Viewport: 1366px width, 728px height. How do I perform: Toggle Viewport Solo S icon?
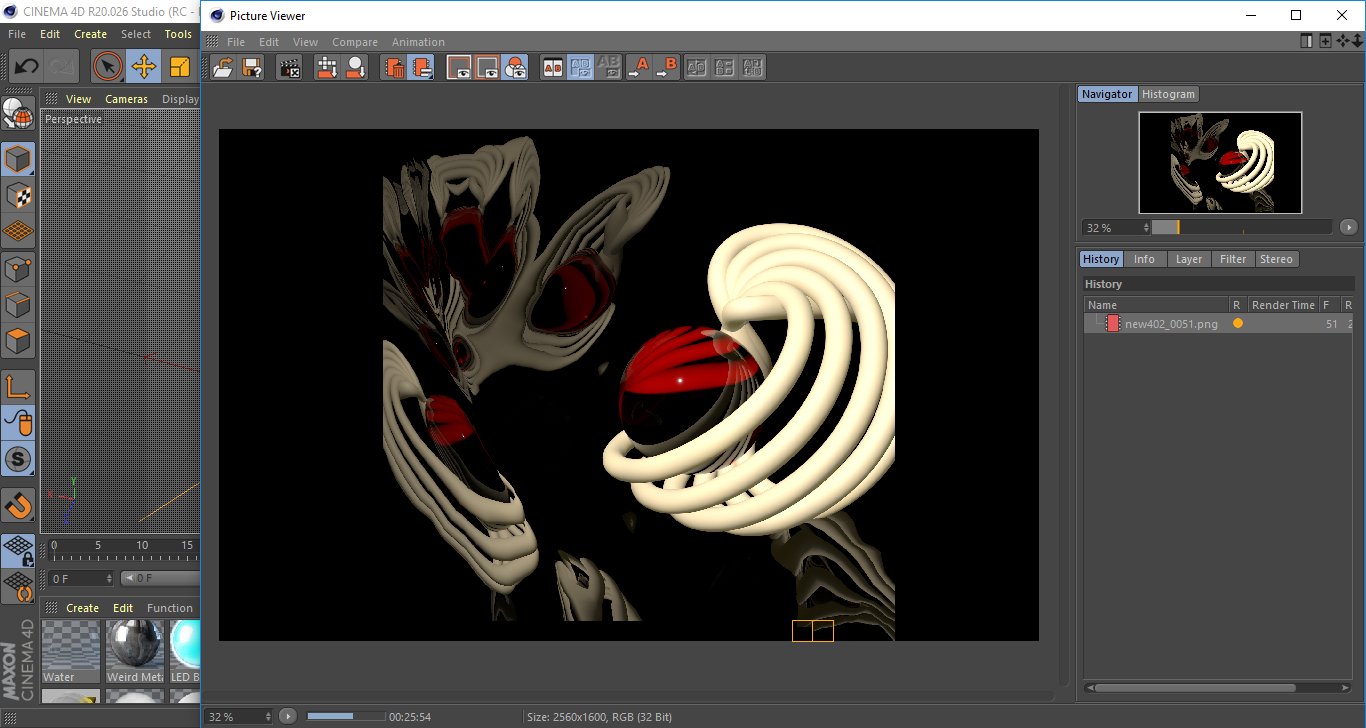(18, 460)
